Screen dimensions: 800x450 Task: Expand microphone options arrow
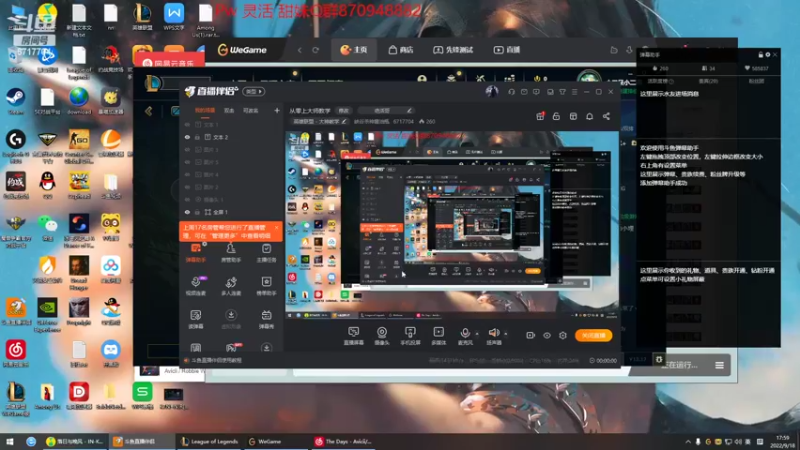[x=477, y=334]
